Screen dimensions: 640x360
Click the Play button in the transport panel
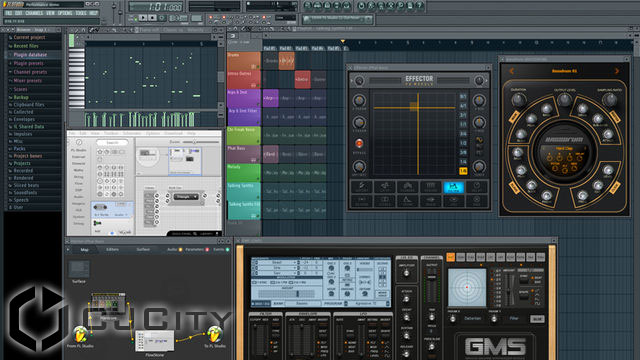coord(143,18)
